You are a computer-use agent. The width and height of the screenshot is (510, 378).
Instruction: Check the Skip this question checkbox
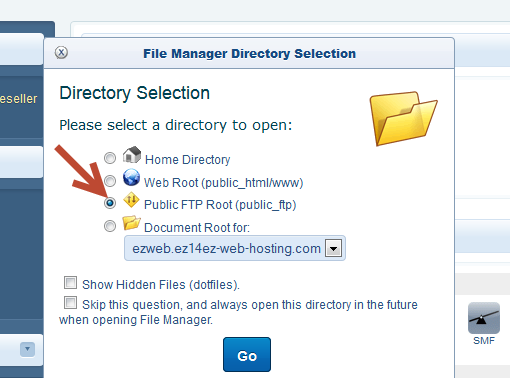(x=70, y=303)
